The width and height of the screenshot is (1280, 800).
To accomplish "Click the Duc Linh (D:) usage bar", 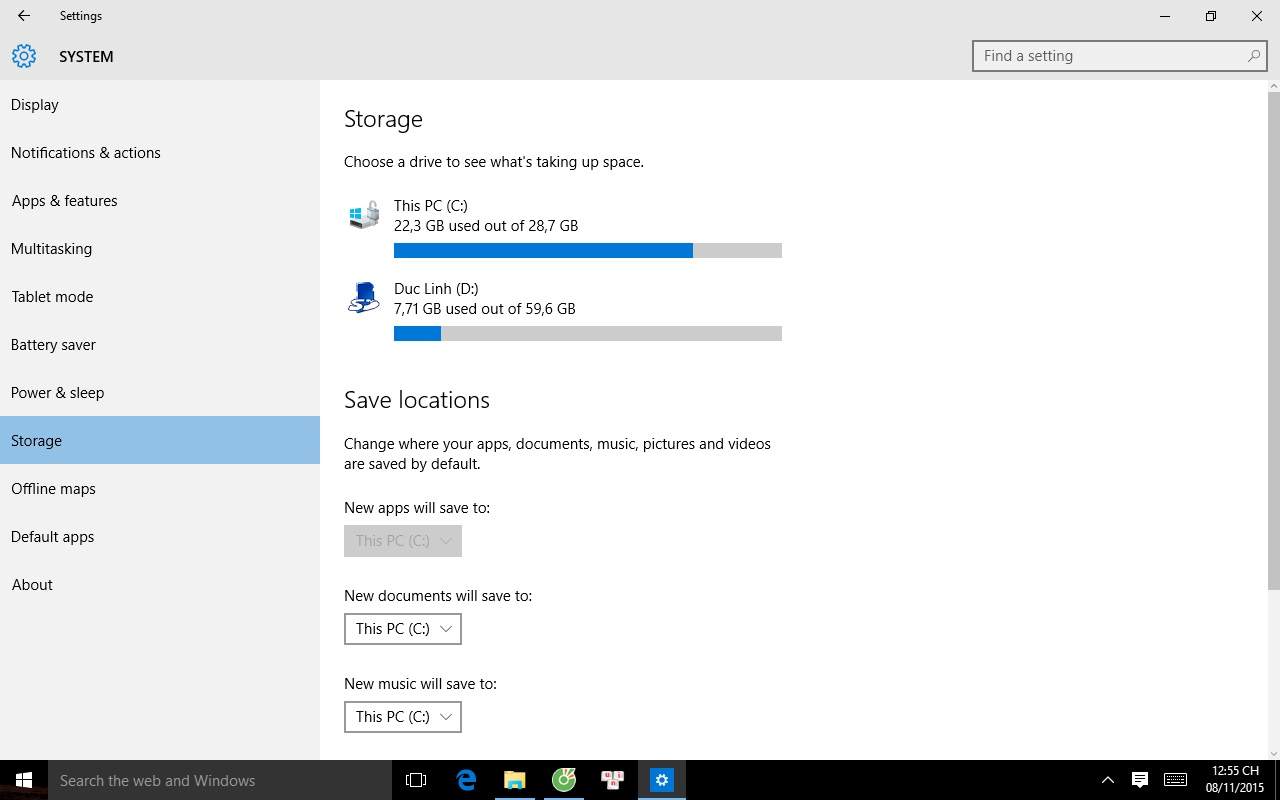I will pos(588,333).
